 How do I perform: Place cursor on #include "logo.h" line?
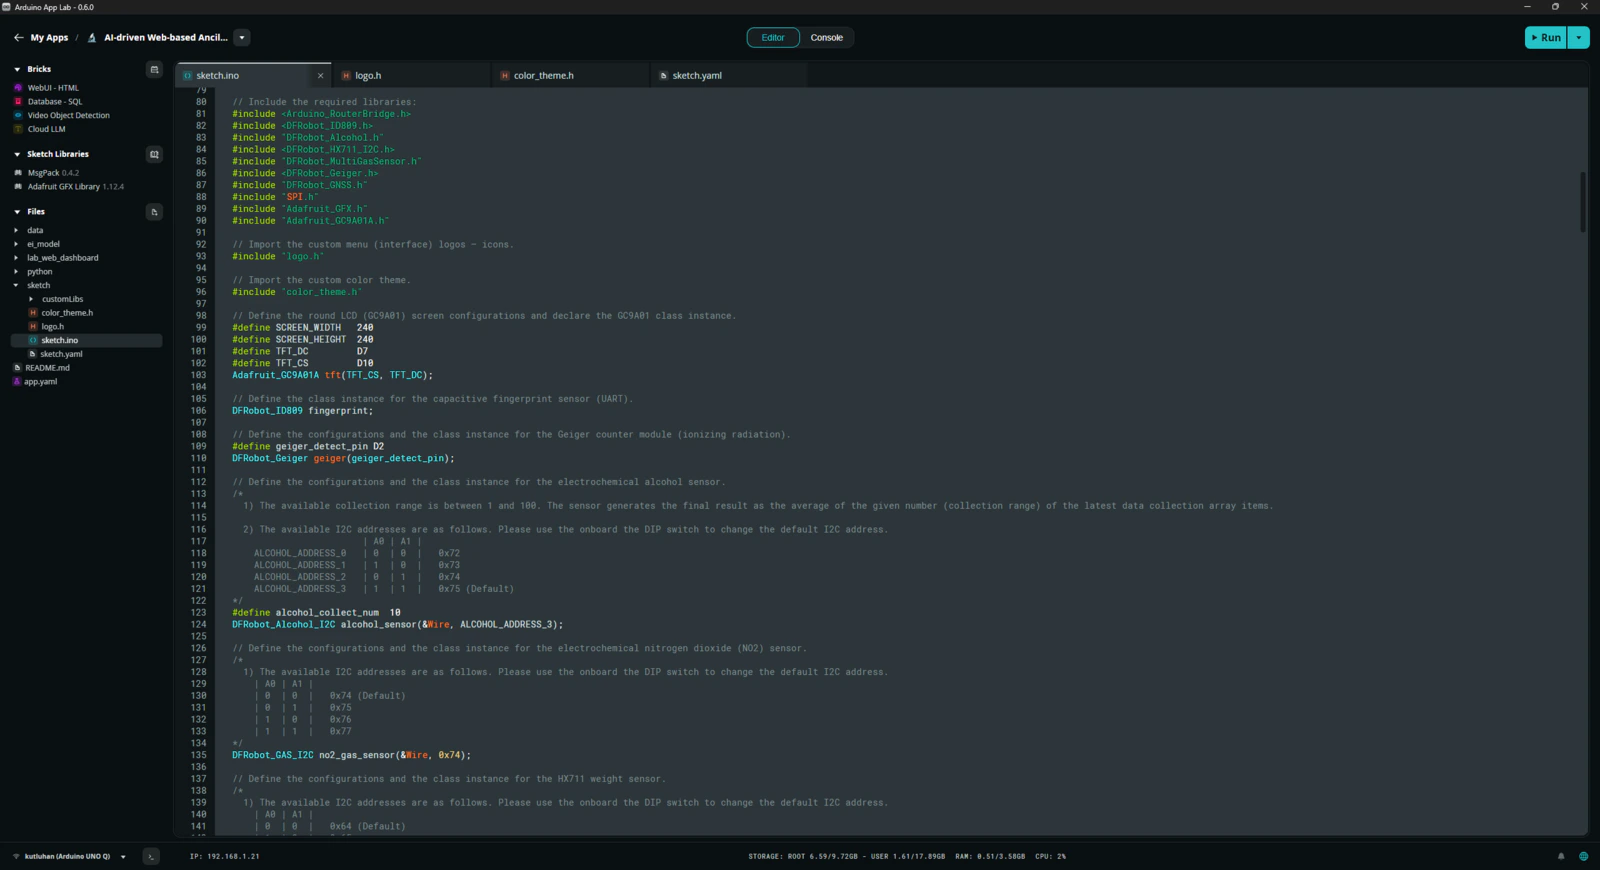click(278, 257)
